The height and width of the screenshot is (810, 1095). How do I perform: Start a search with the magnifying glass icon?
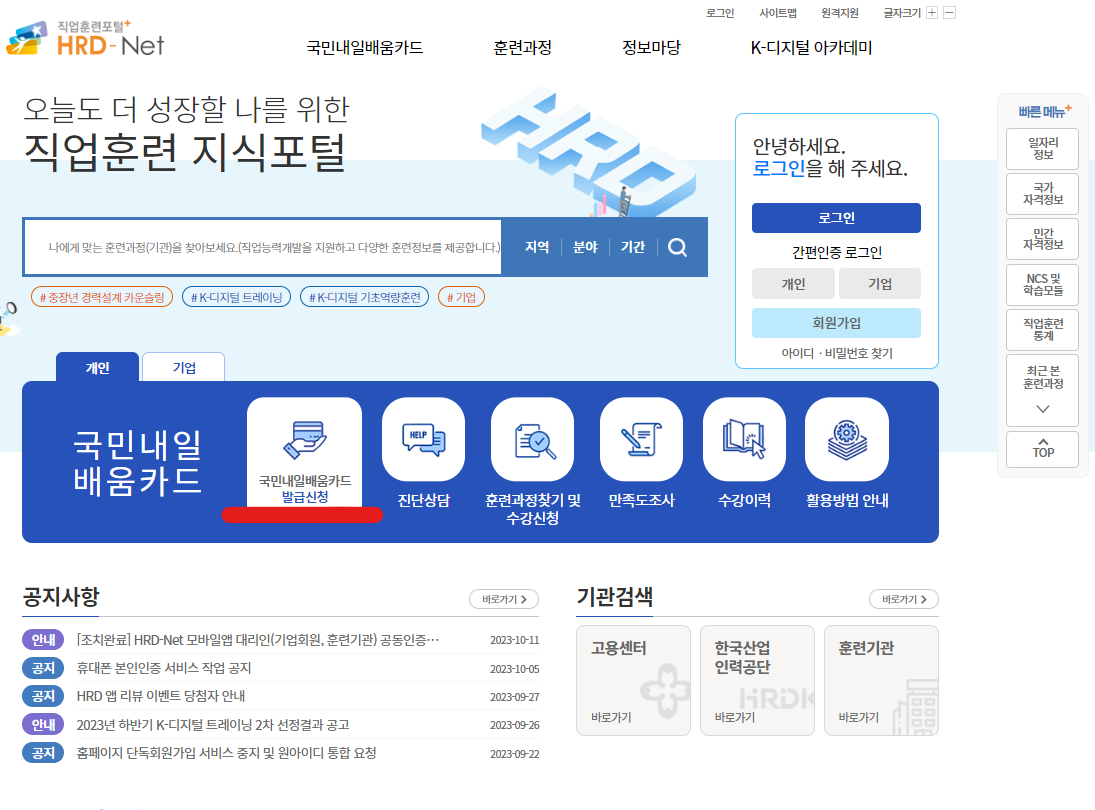coord(678,247)
